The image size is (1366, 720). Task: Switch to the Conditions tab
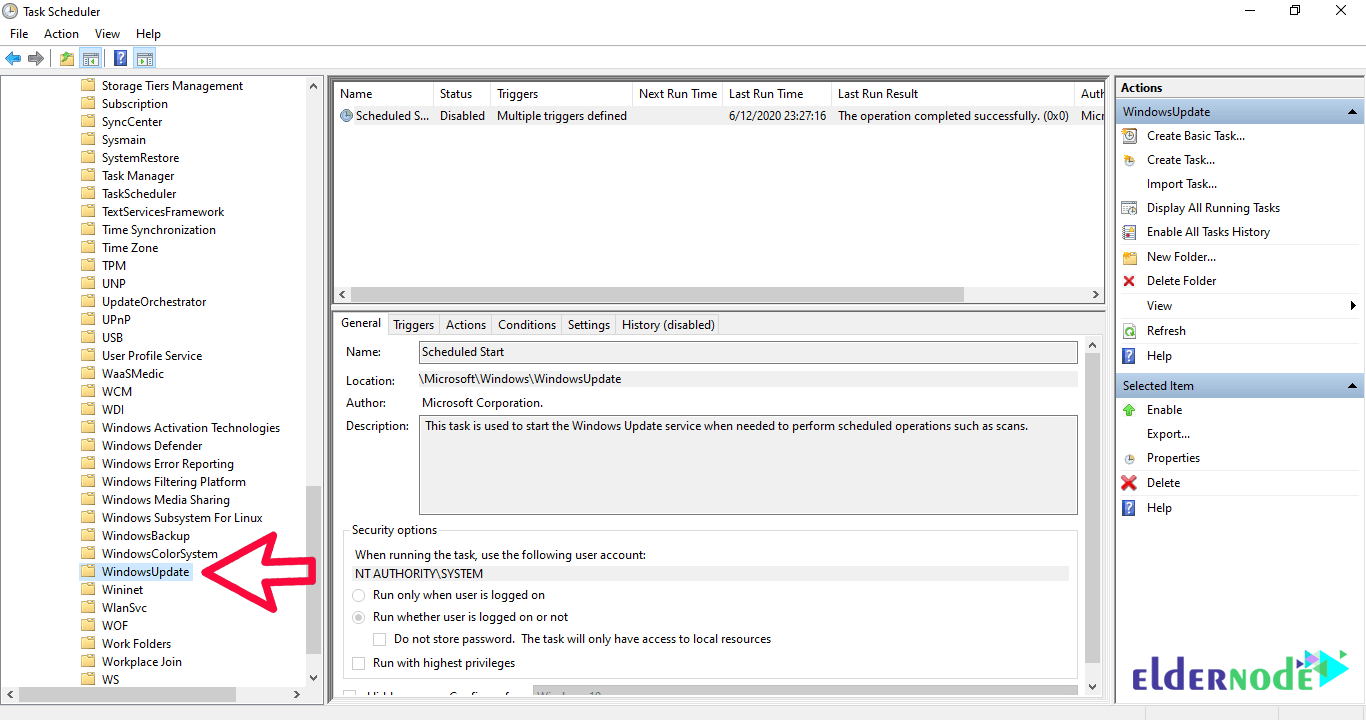point(527,325)
